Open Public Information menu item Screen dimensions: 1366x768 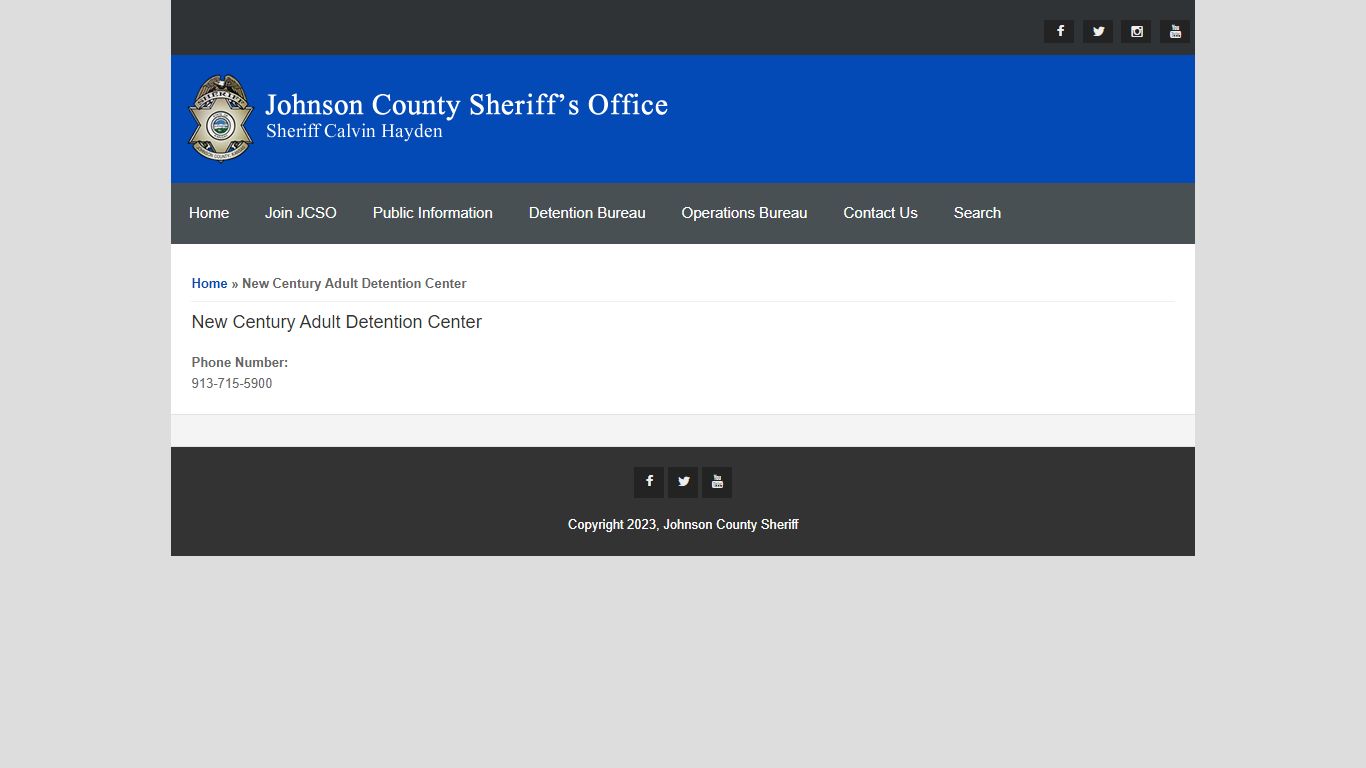[433, 213]
